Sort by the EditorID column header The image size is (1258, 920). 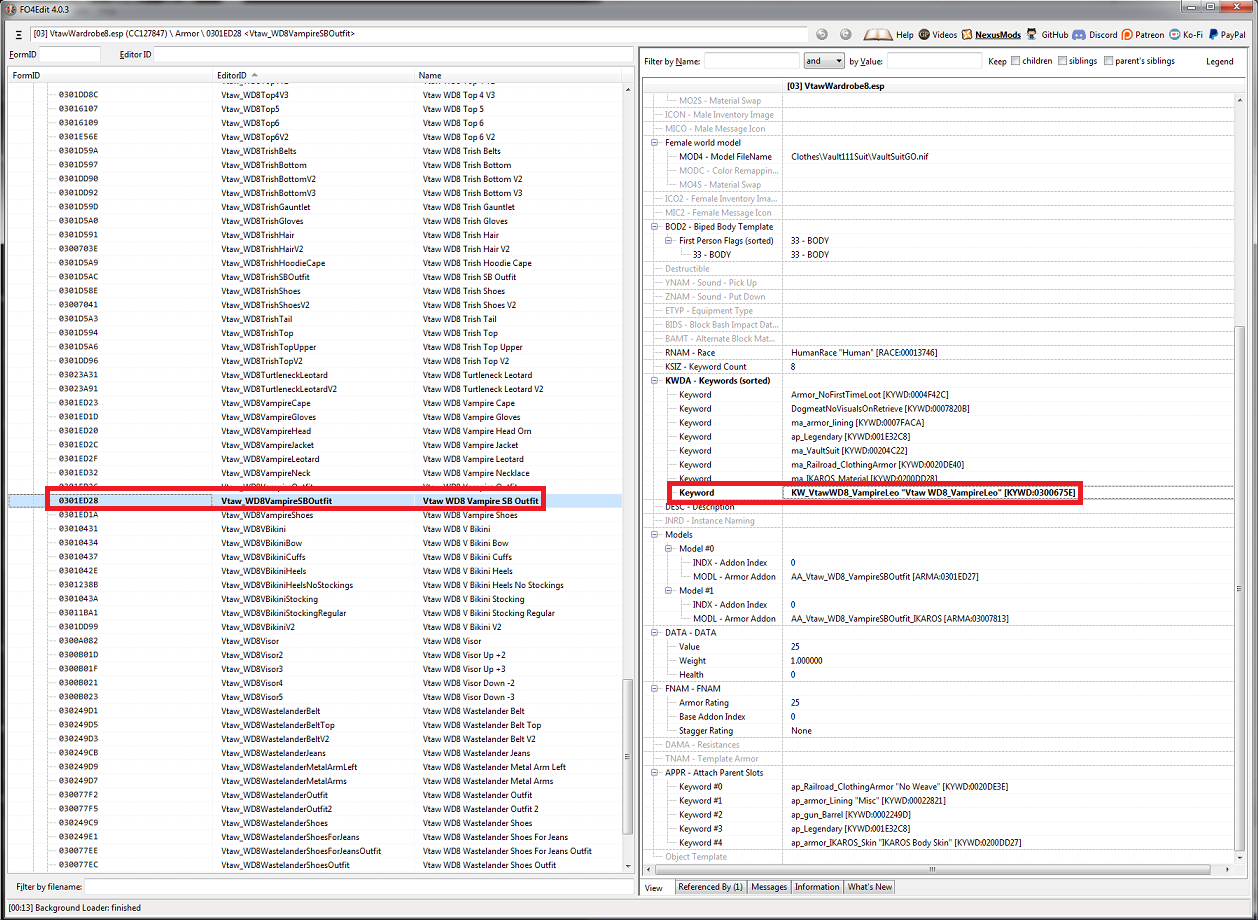tap(314, 75)
